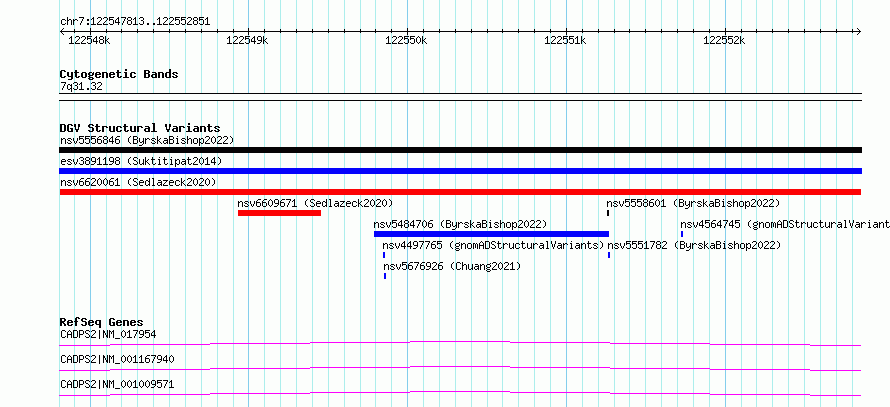This screenshot has width=890, height=407.
Task: Click the magenta line of CADPS2|NM_001009571
Action: tap(460, 393)
